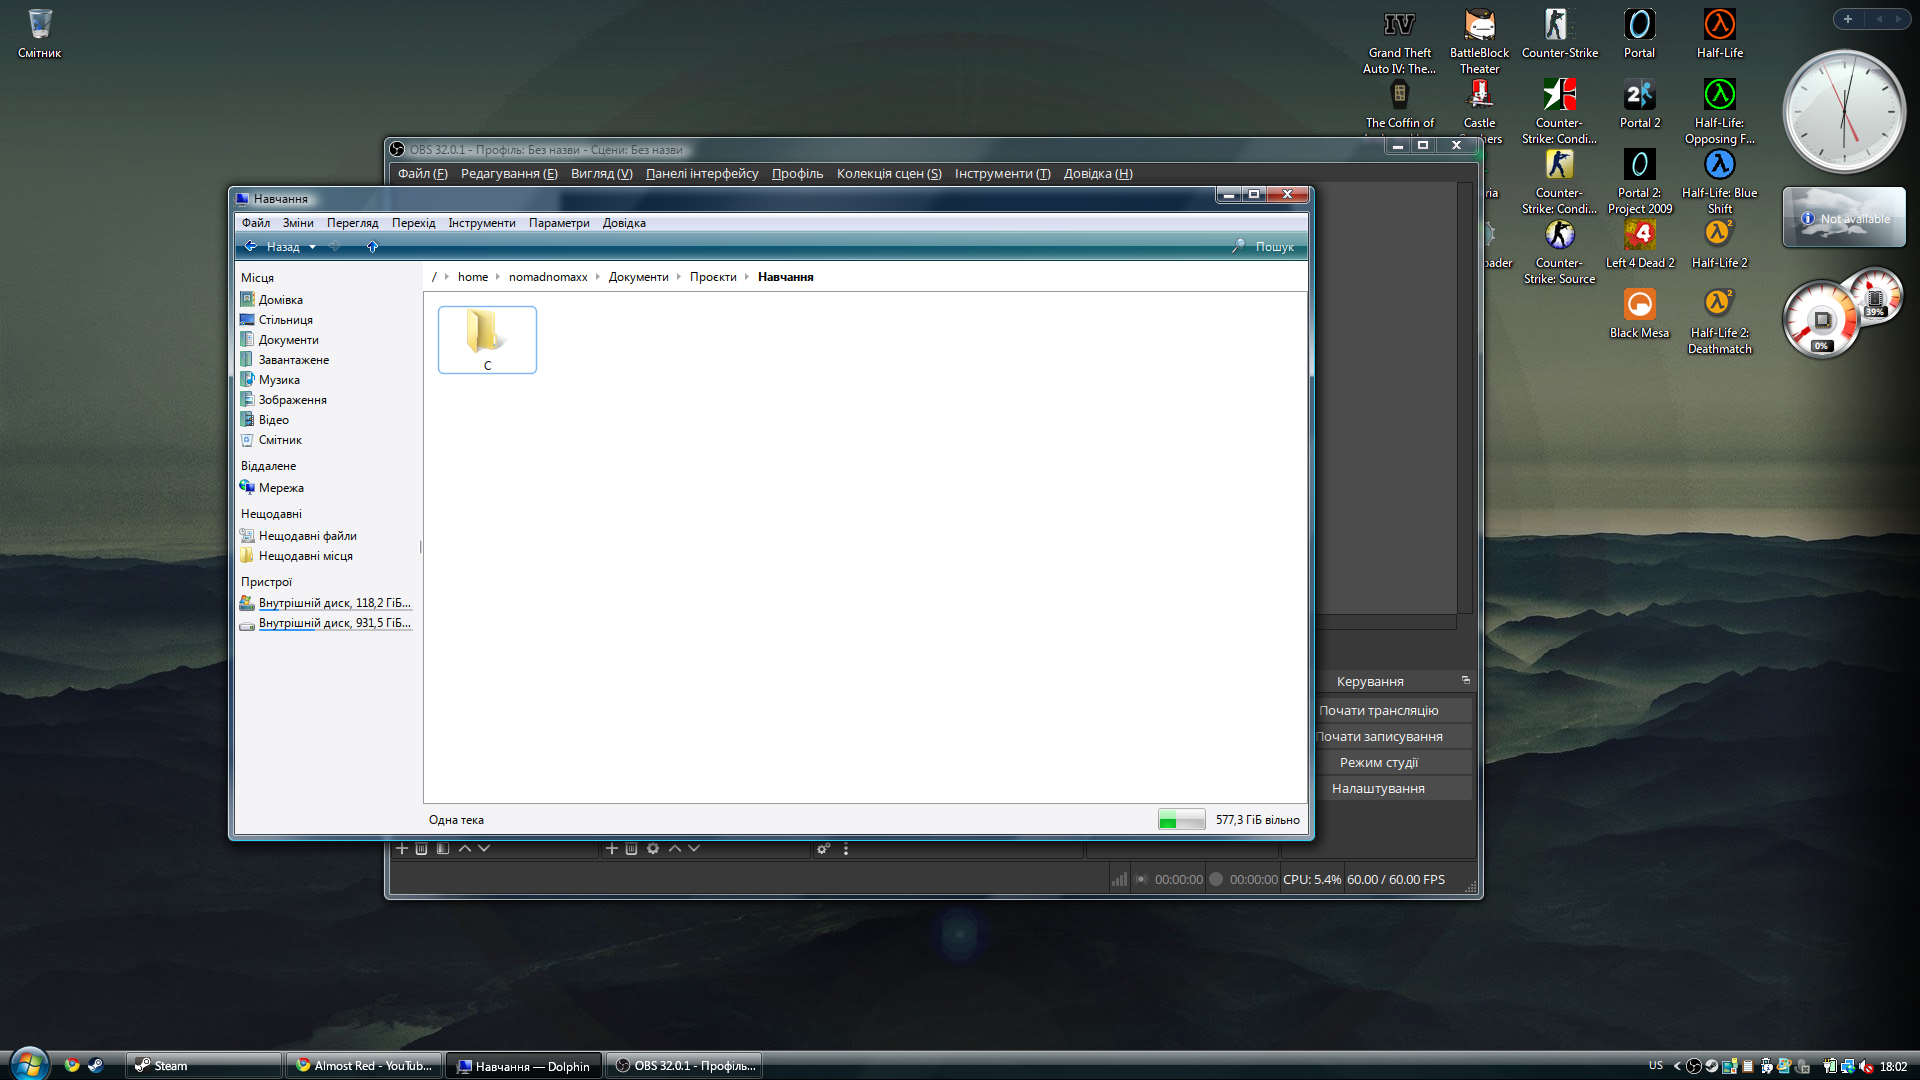Add a new OBS scene with plus icon

pos(402,849)
